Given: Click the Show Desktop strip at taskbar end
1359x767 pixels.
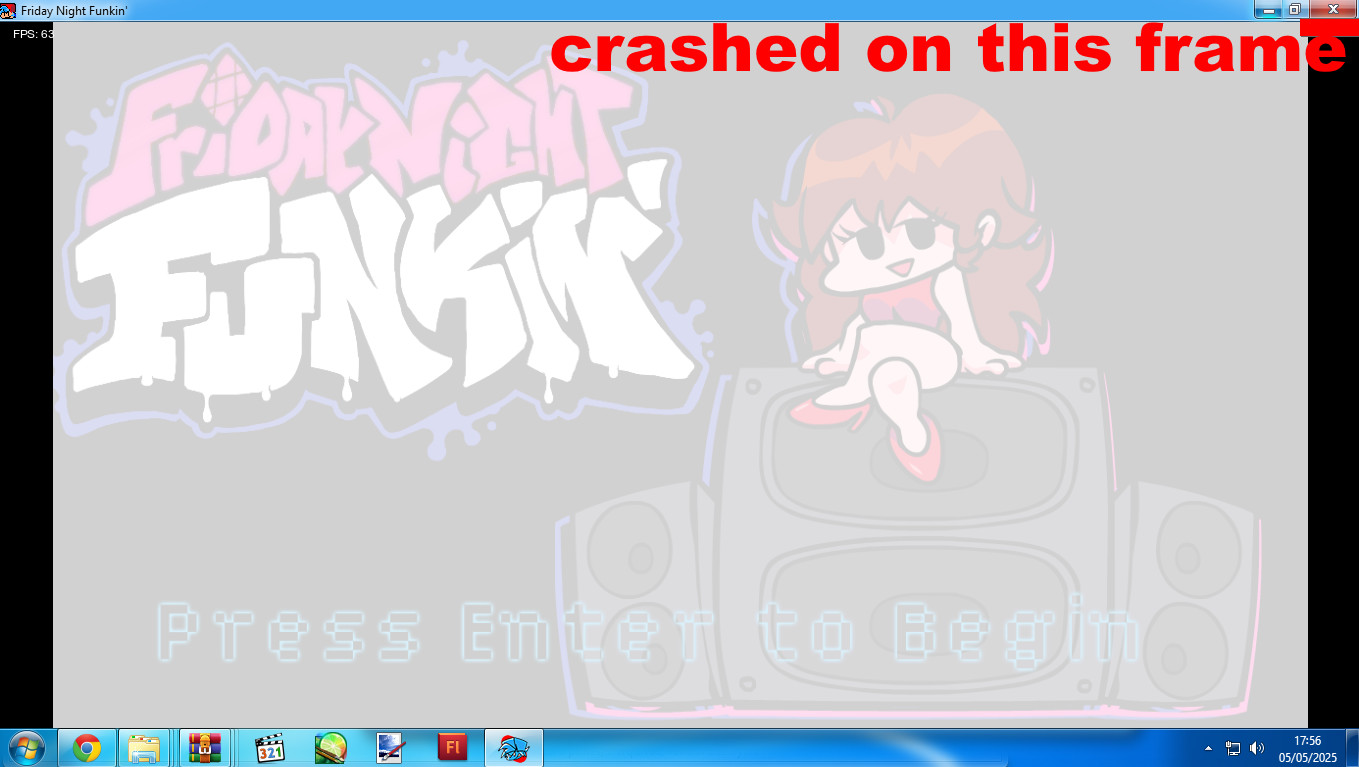Looking at the screenshot, I should 1353,748.
